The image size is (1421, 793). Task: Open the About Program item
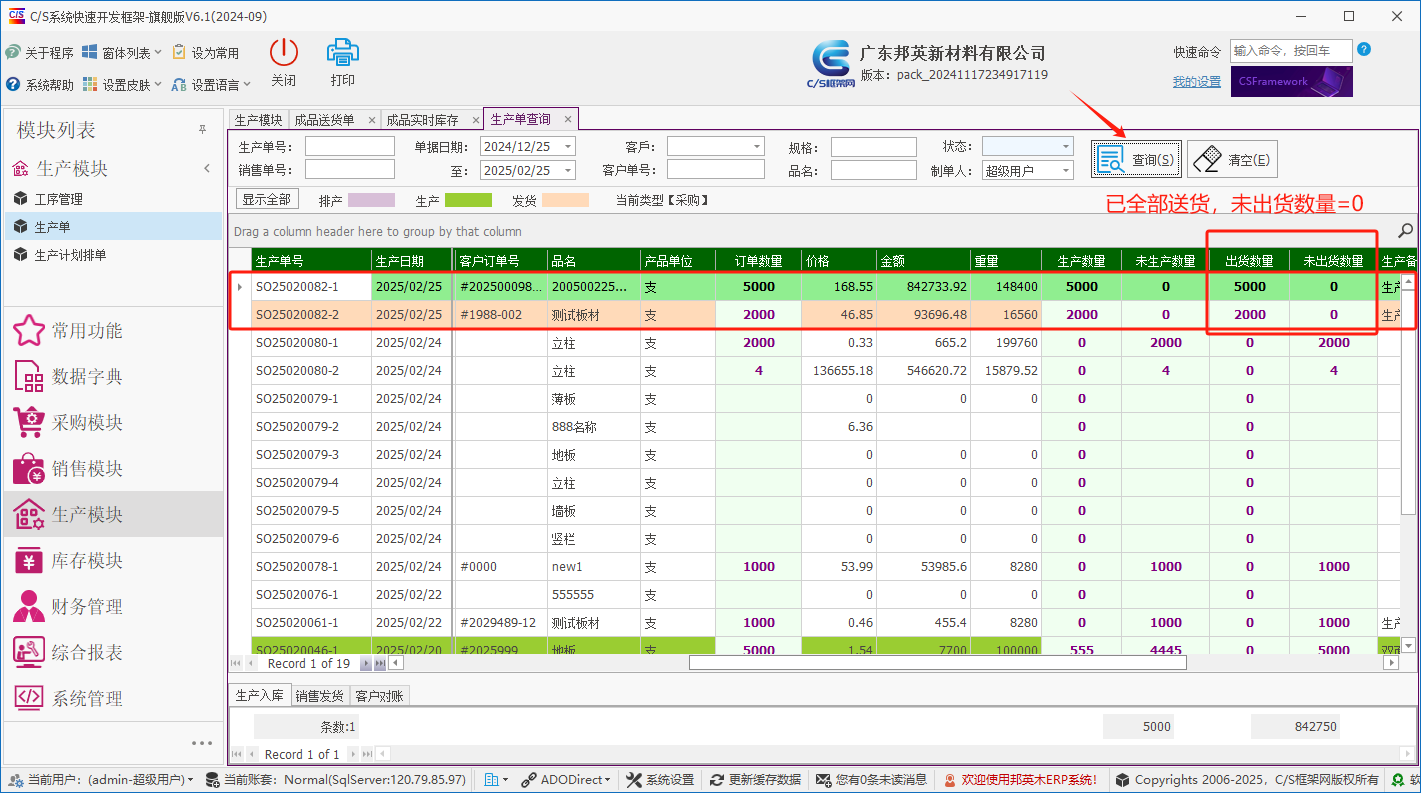tap(40, 53)
